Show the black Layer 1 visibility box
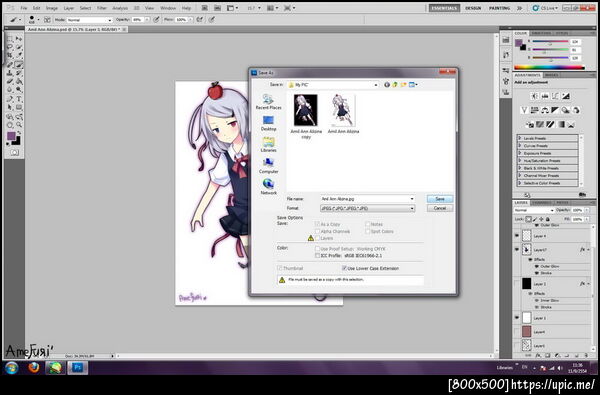 517,284
